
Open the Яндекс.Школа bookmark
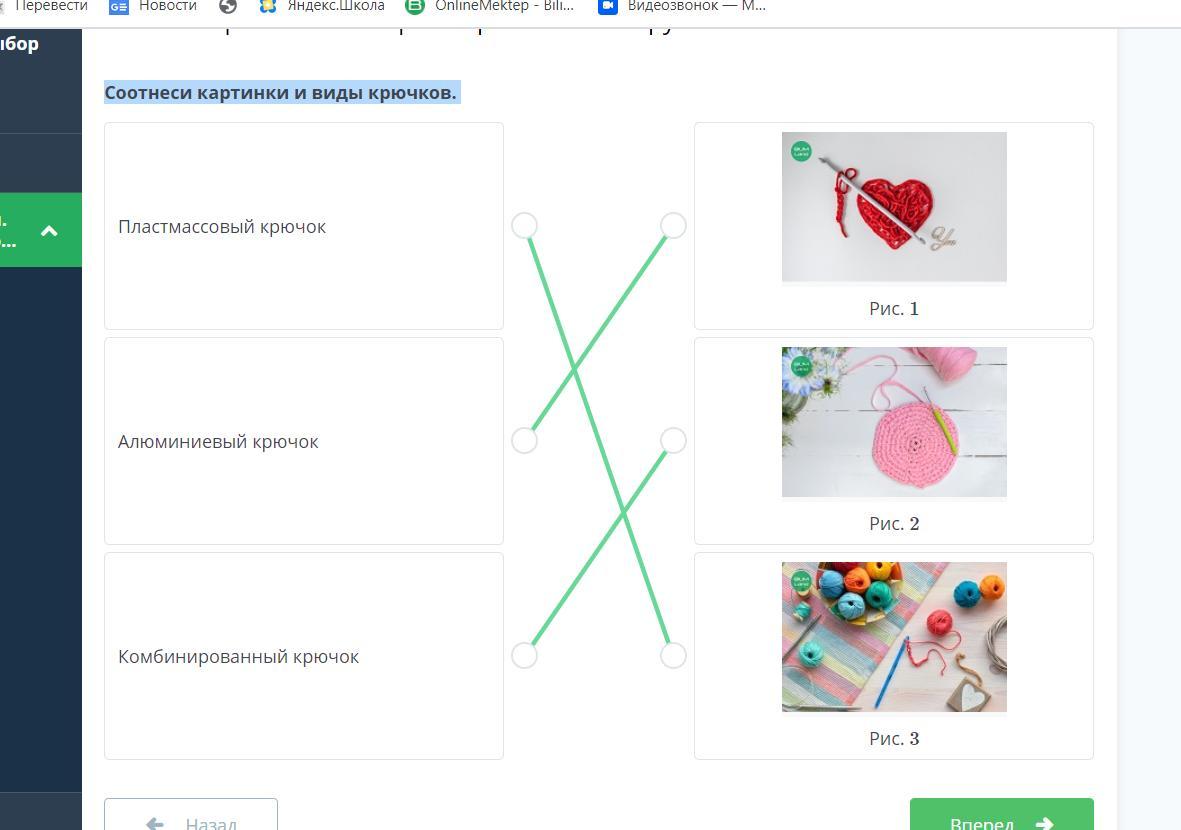point(322,6)
